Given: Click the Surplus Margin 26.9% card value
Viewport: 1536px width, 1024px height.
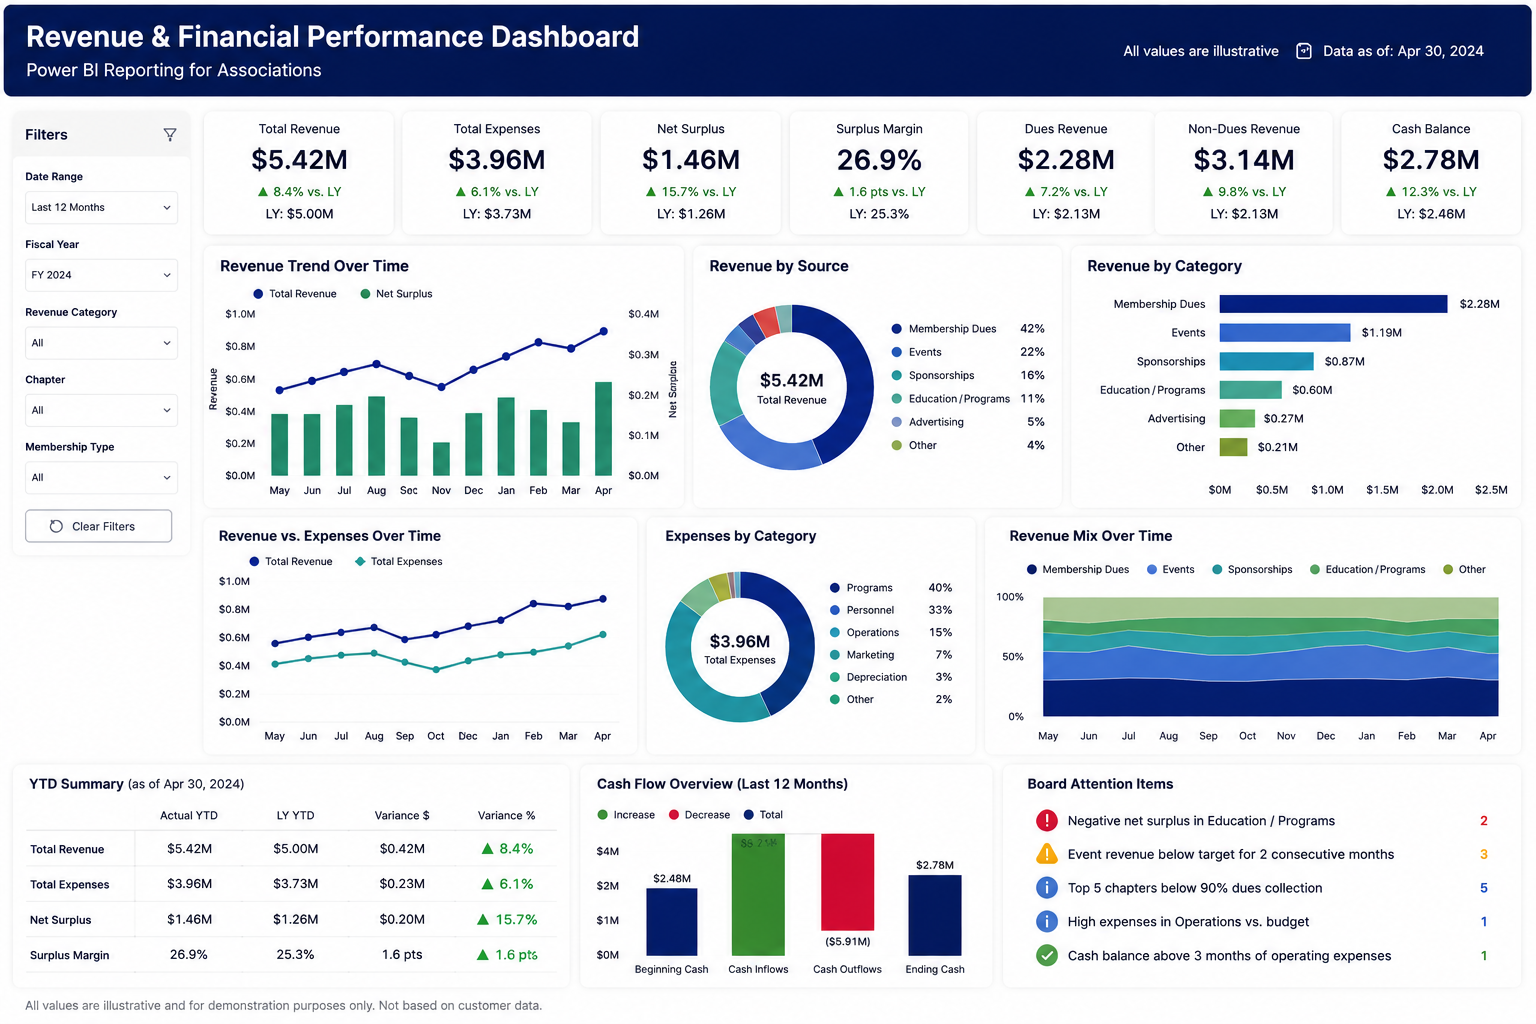Looking at the screenshot, I should (879, 160).
